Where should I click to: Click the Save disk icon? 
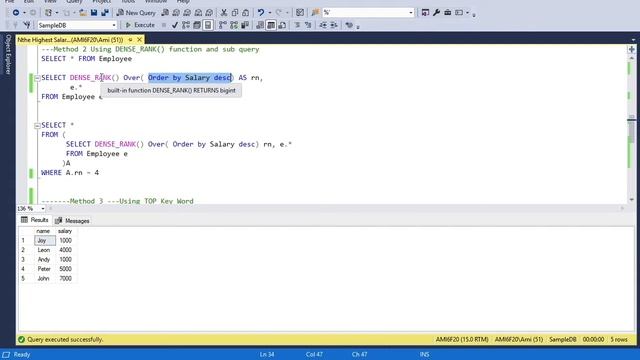(94, 13)
